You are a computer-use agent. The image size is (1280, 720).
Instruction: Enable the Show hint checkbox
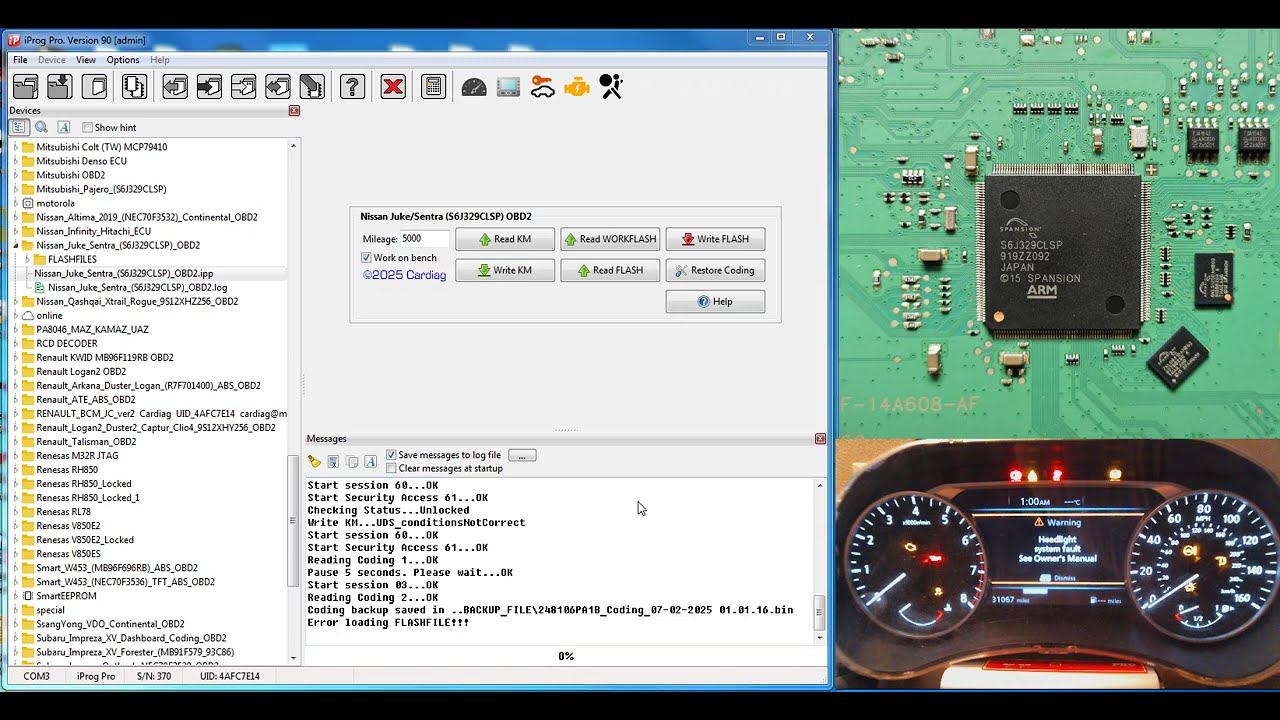[x=87, y=127]
